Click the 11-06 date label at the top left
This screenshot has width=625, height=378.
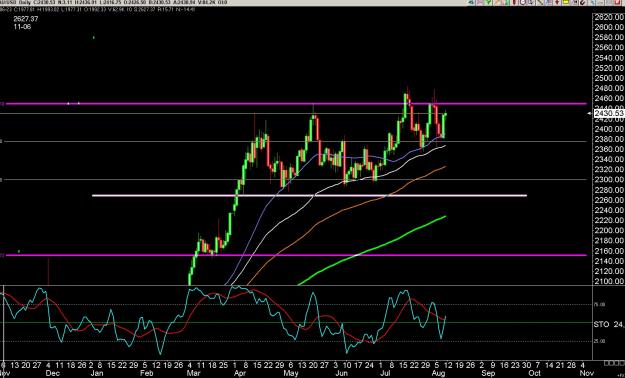point(22,27)
